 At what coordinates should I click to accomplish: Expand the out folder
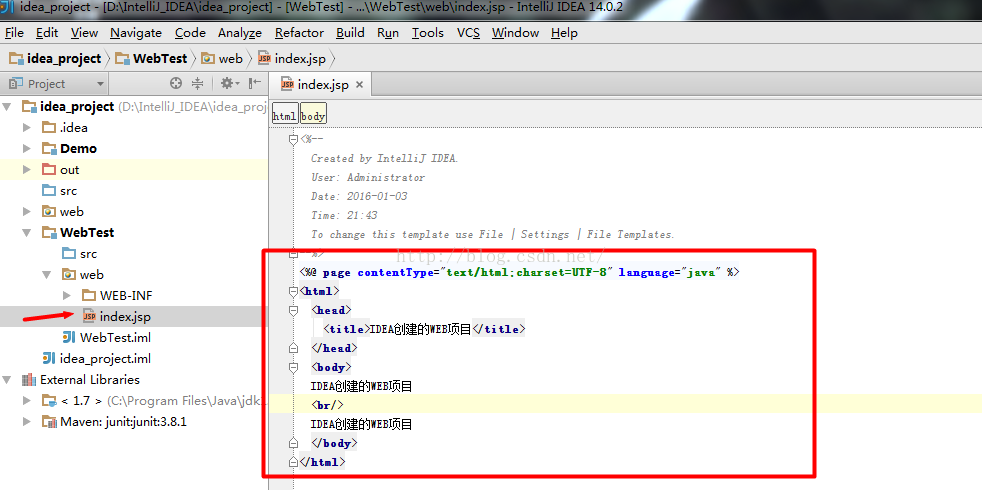click(26, 170)
